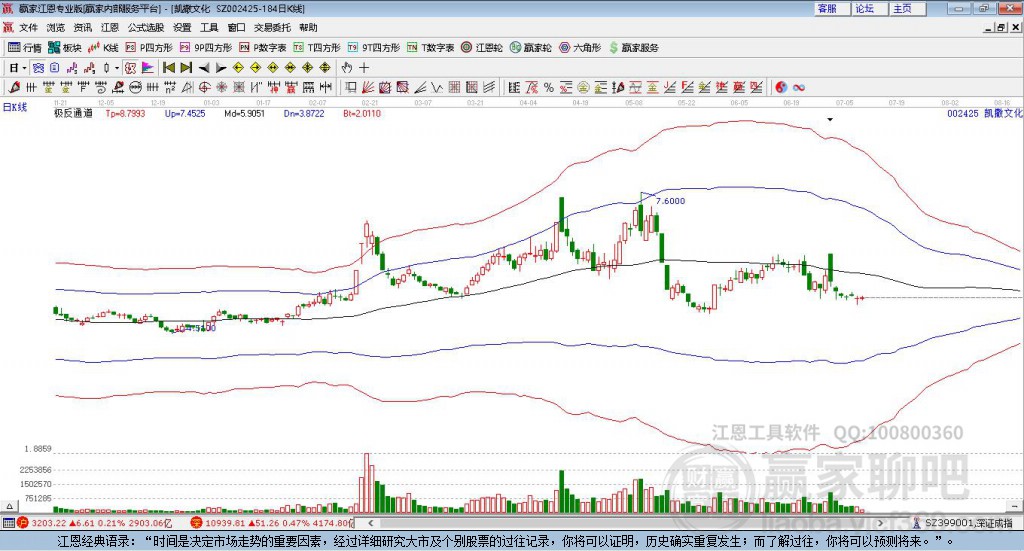Open the 资讯 menu
Screen dimensions: 1024x551
point(83,27)
